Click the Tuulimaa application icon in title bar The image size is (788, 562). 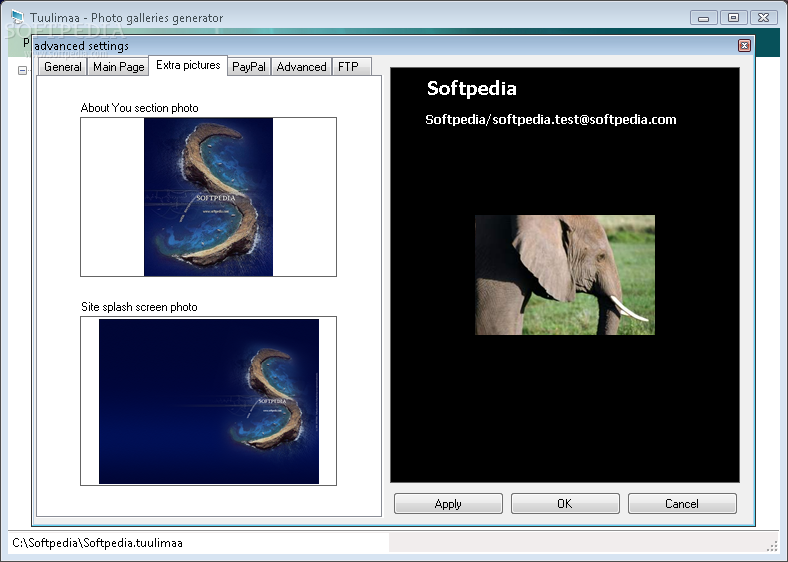click(x=18, y=17)
